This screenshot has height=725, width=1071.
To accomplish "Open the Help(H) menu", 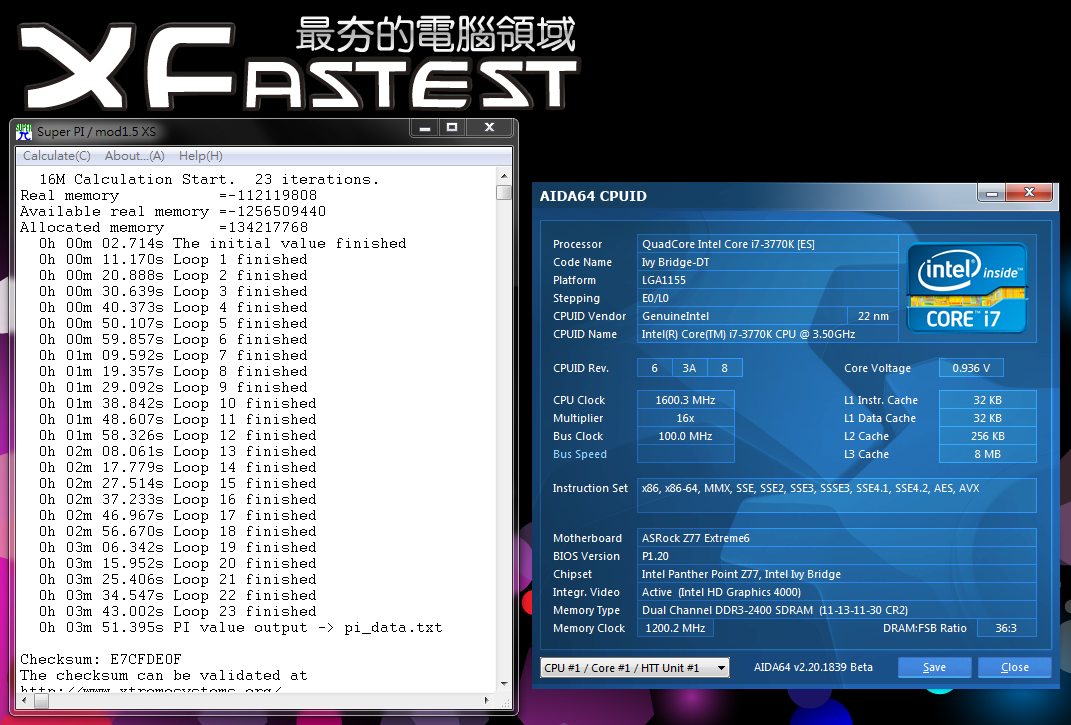I will pos(201,156).
